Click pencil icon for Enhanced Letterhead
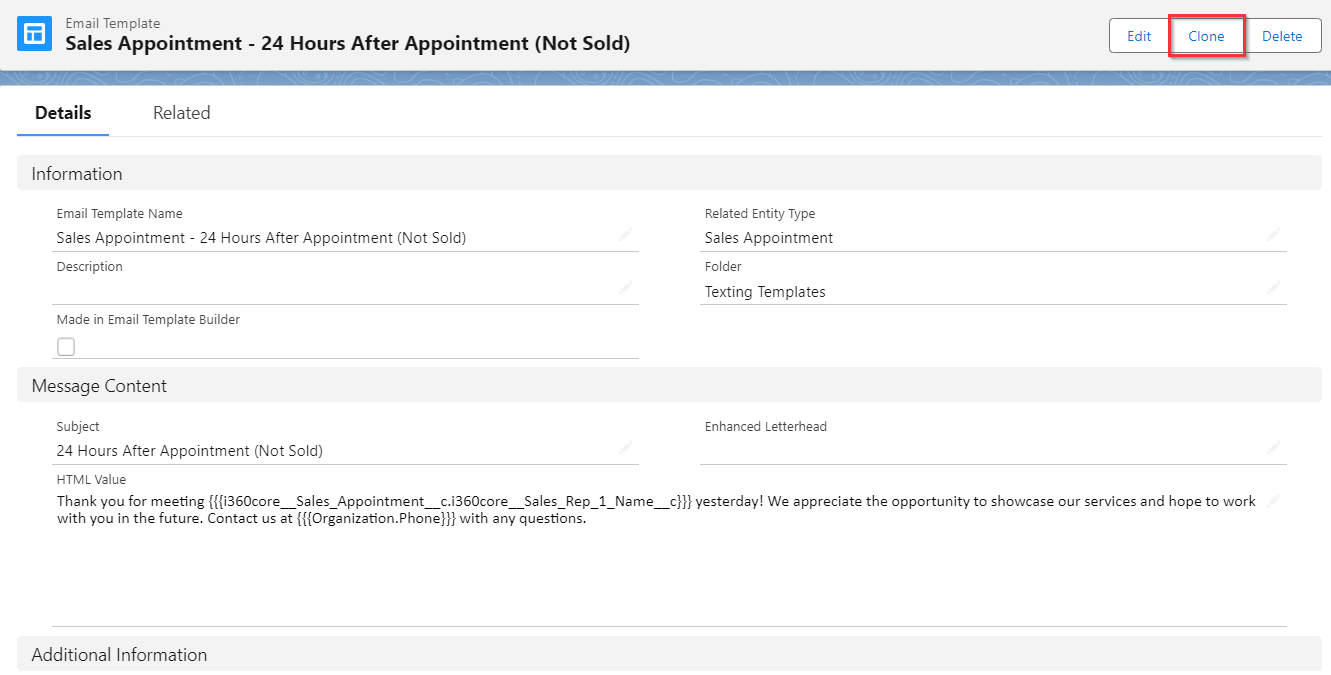 [x=1273, y=448]
